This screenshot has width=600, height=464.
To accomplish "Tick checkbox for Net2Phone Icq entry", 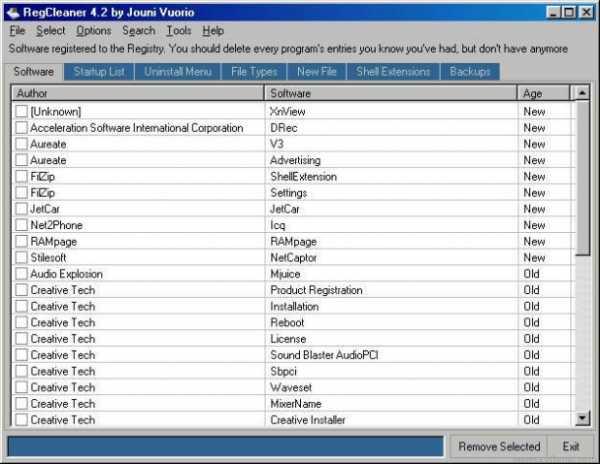I will 22,225.
